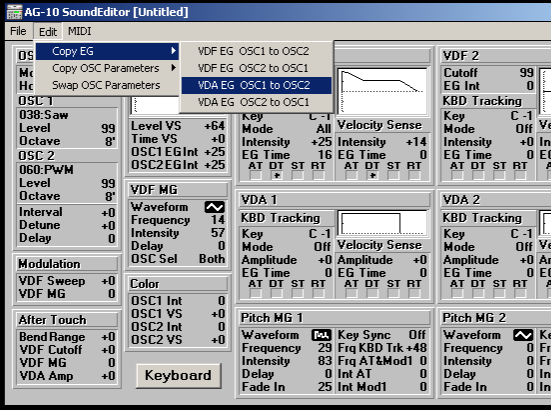The width and height of the screenshot is (551, 410).
Task: Click the OSC 2 Octave 8' value
Action: tap(110, 196)
